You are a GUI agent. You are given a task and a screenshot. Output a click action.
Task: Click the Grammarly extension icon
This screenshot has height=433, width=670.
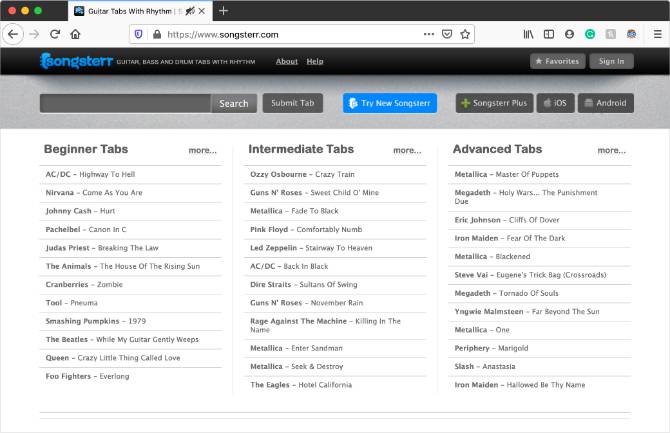point(590,34)
